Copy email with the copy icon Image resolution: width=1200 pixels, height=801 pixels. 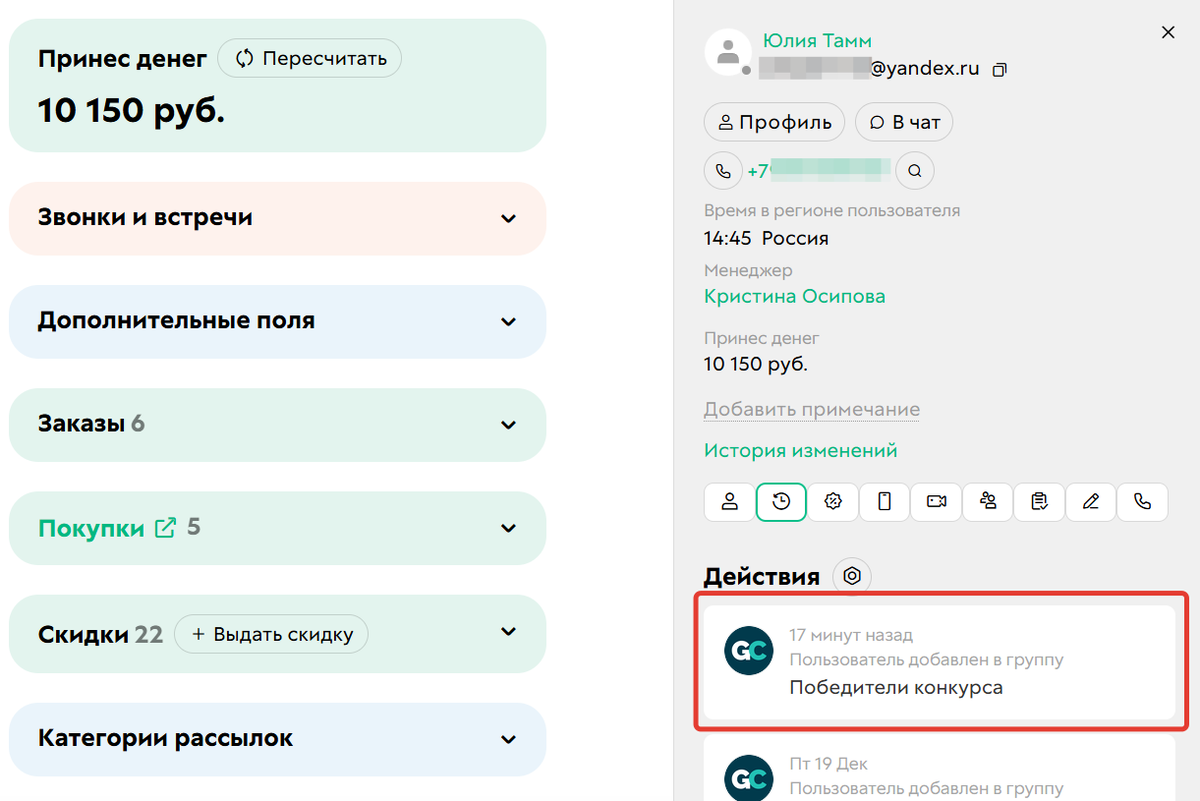point(998,70)
